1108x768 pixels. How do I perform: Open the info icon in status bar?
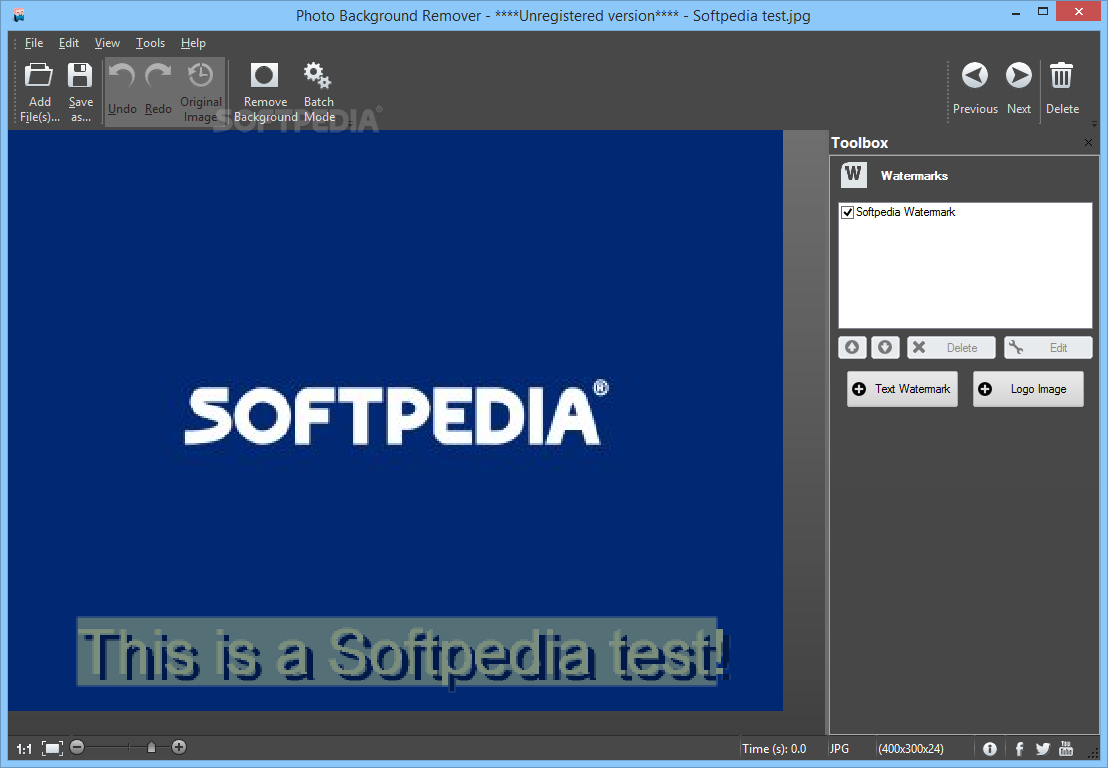[990, 749]
